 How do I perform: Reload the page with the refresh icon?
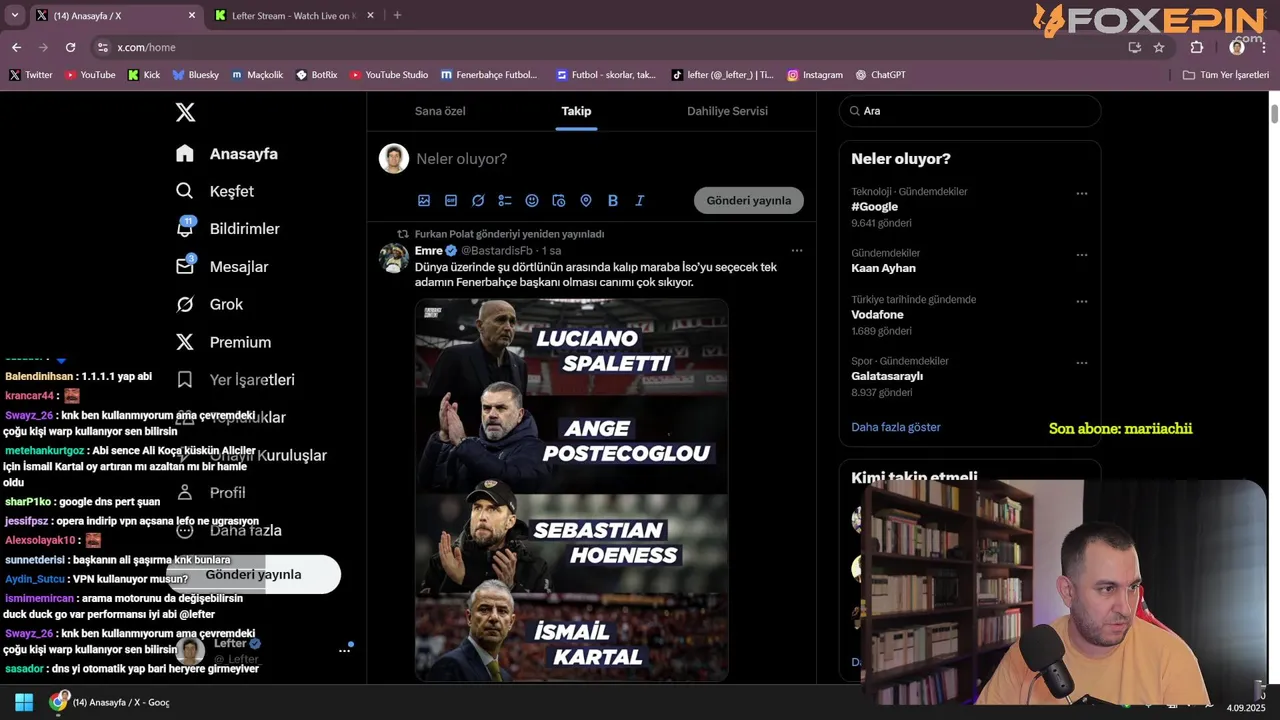pyautogui.click(x=70, y=47)
